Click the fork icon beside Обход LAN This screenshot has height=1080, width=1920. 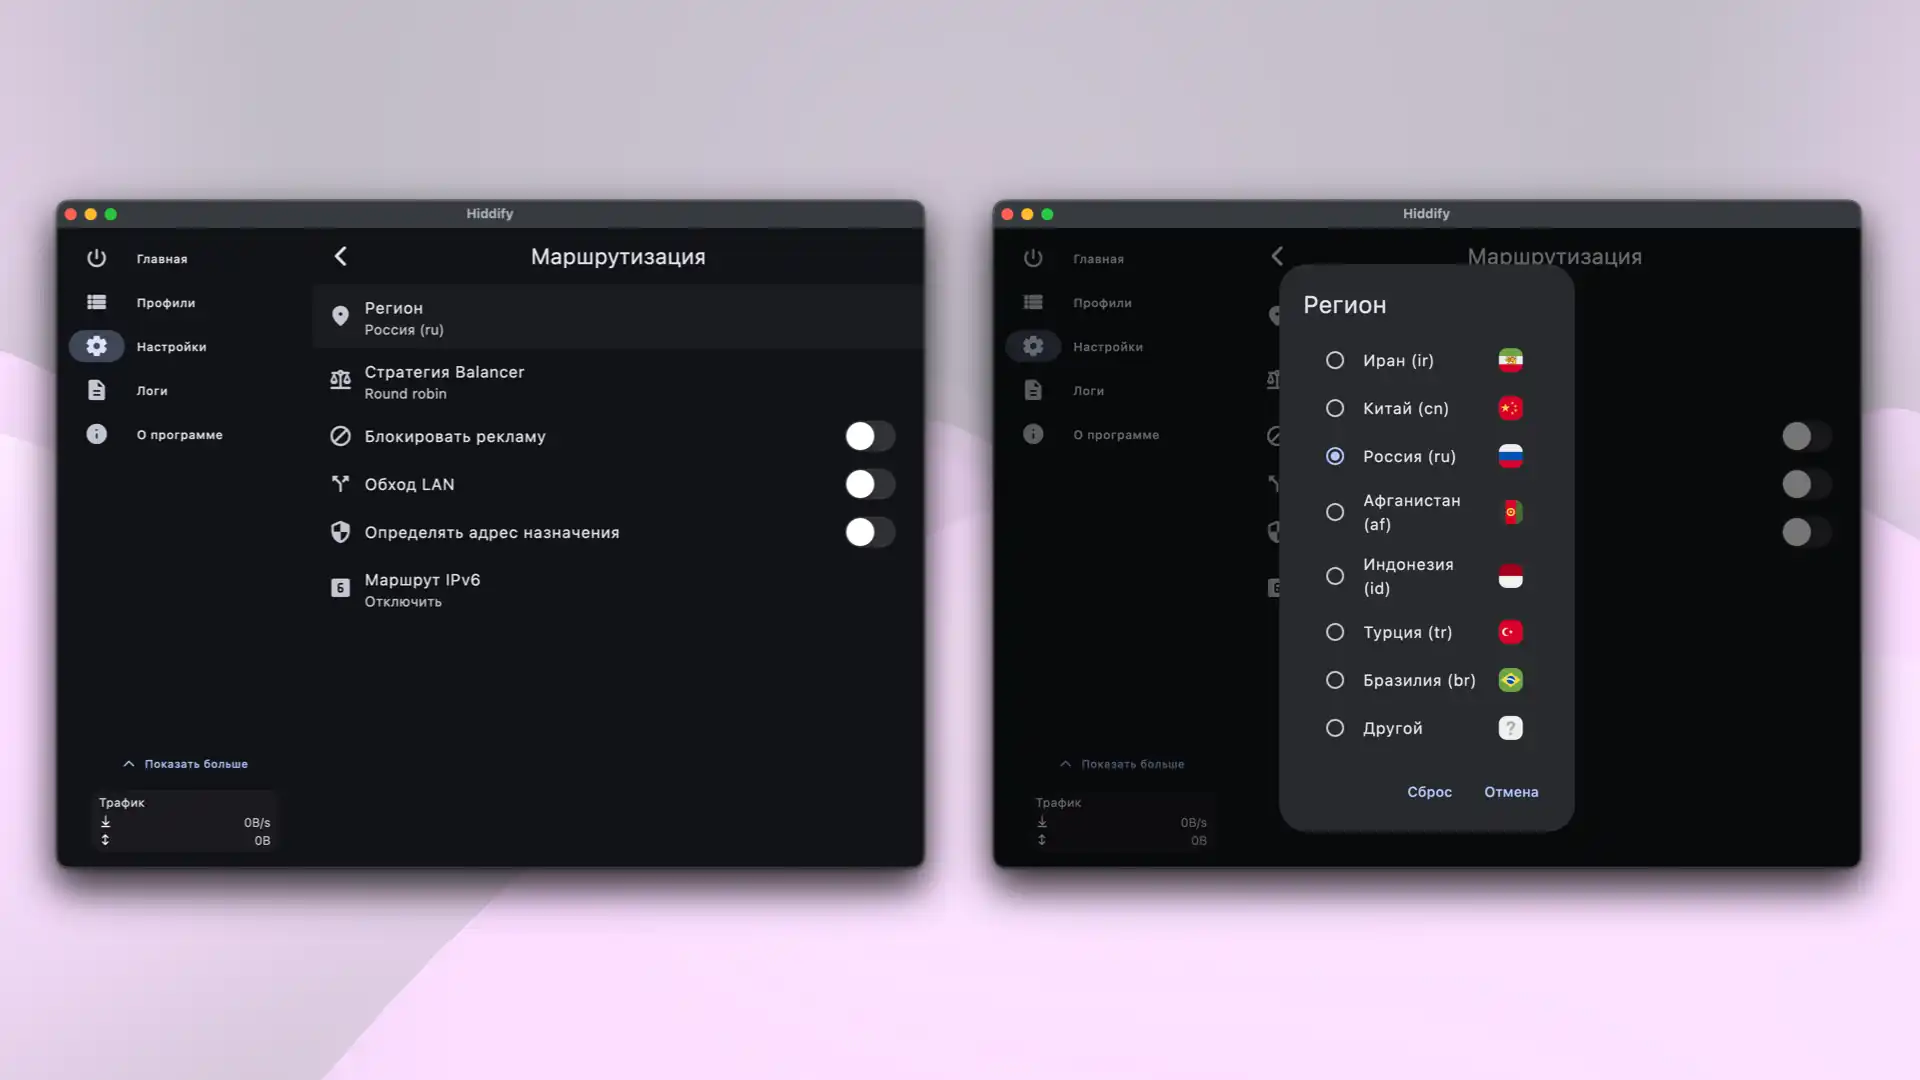click(x=340, y=484)
